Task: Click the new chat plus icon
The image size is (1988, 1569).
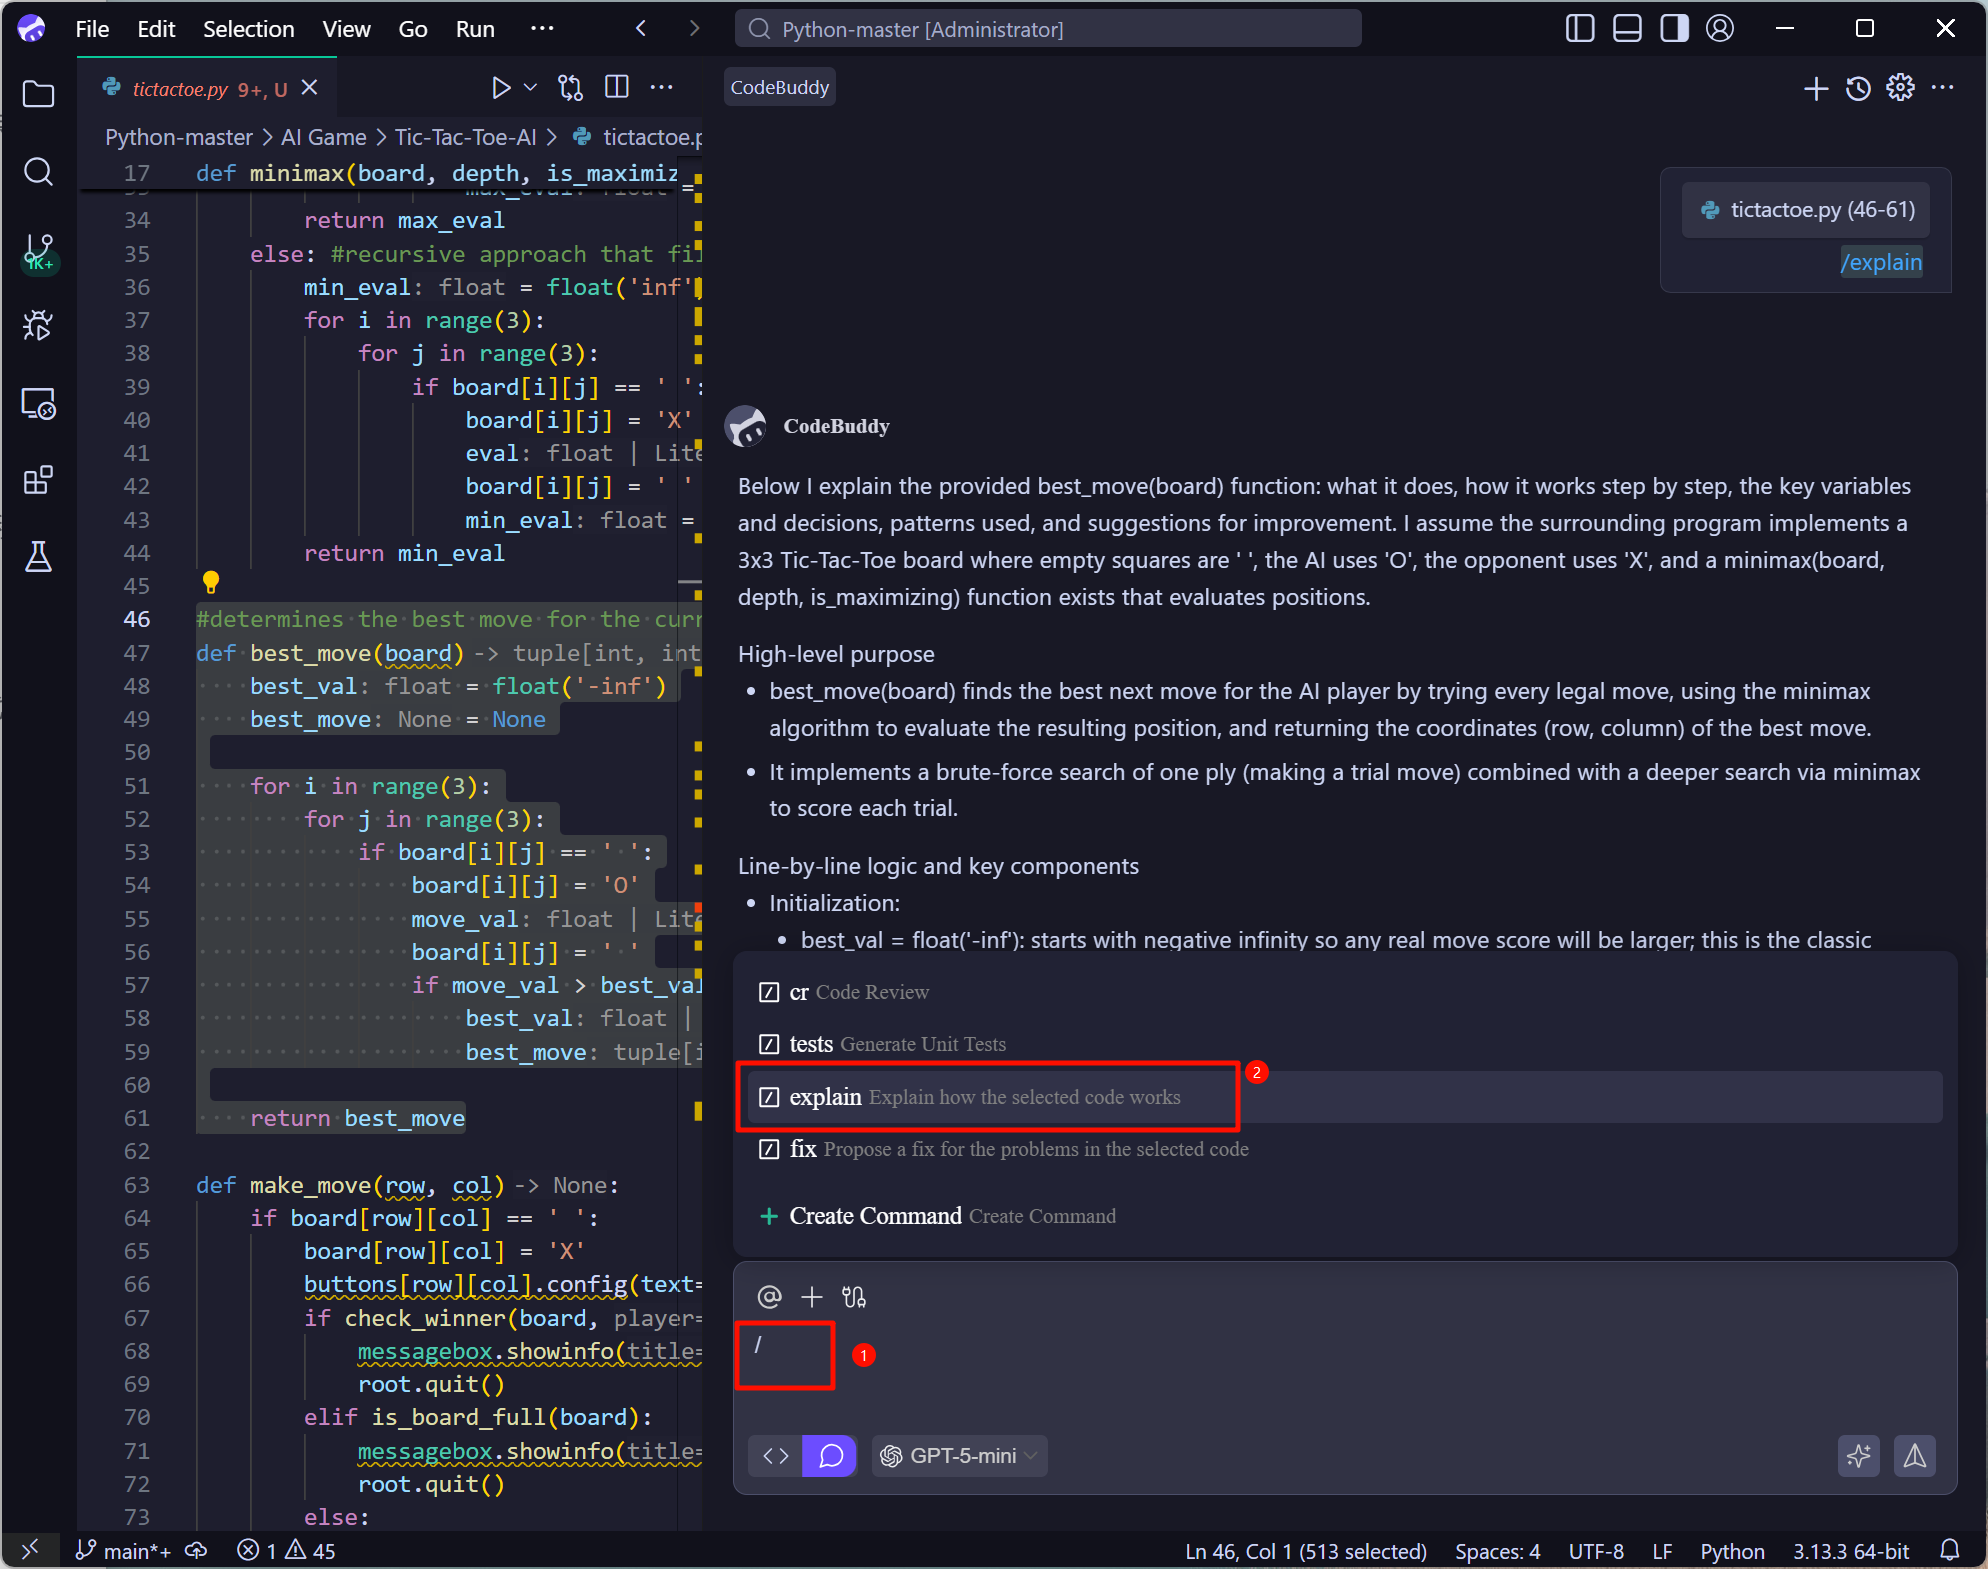Action: click(x=1815, y=88)
